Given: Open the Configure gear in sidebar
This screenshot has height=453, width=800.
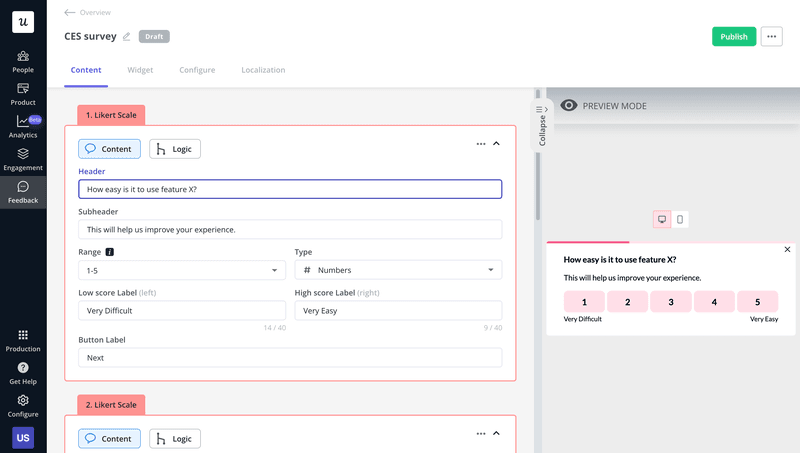Looking at the screenshot, I should (23, 405).
